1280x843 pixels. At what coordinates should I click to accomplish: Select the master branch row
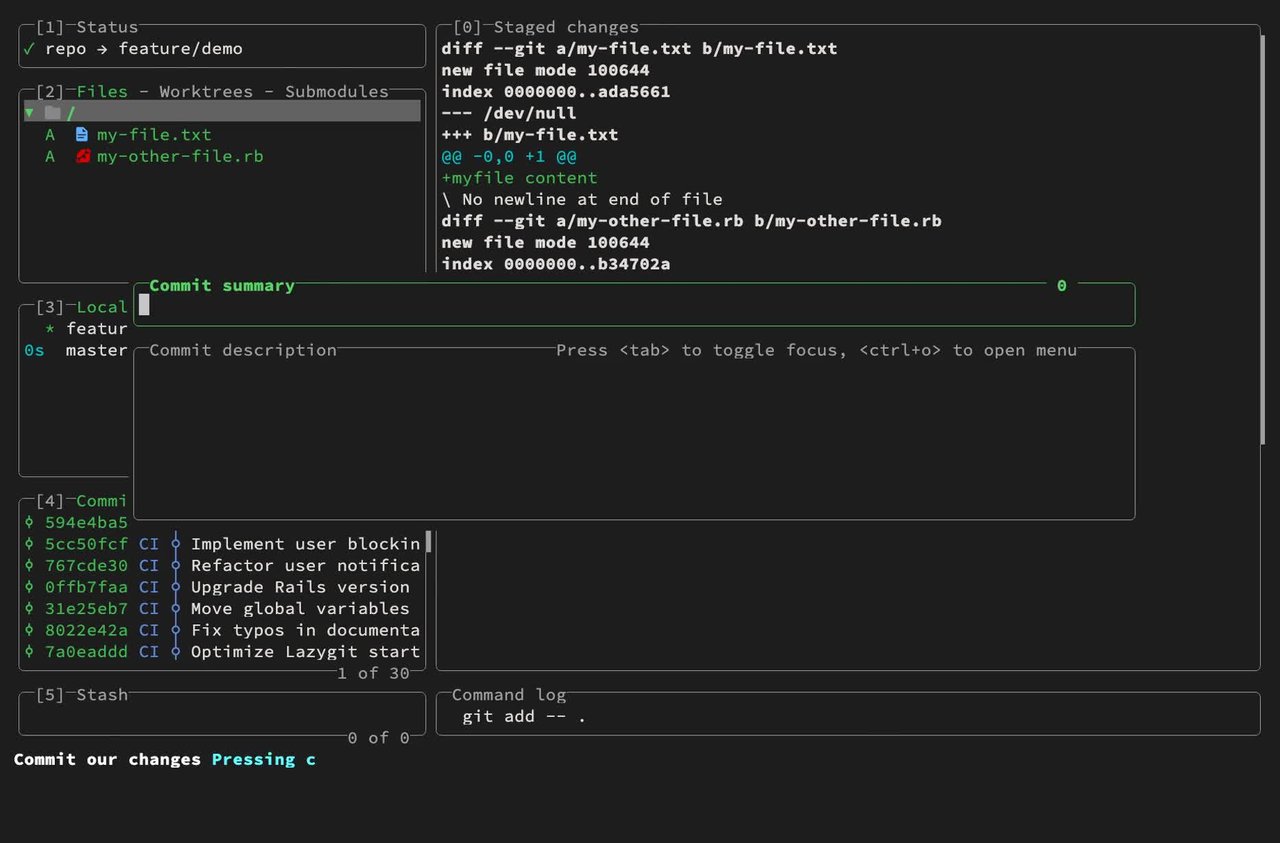tap(76, 350)
